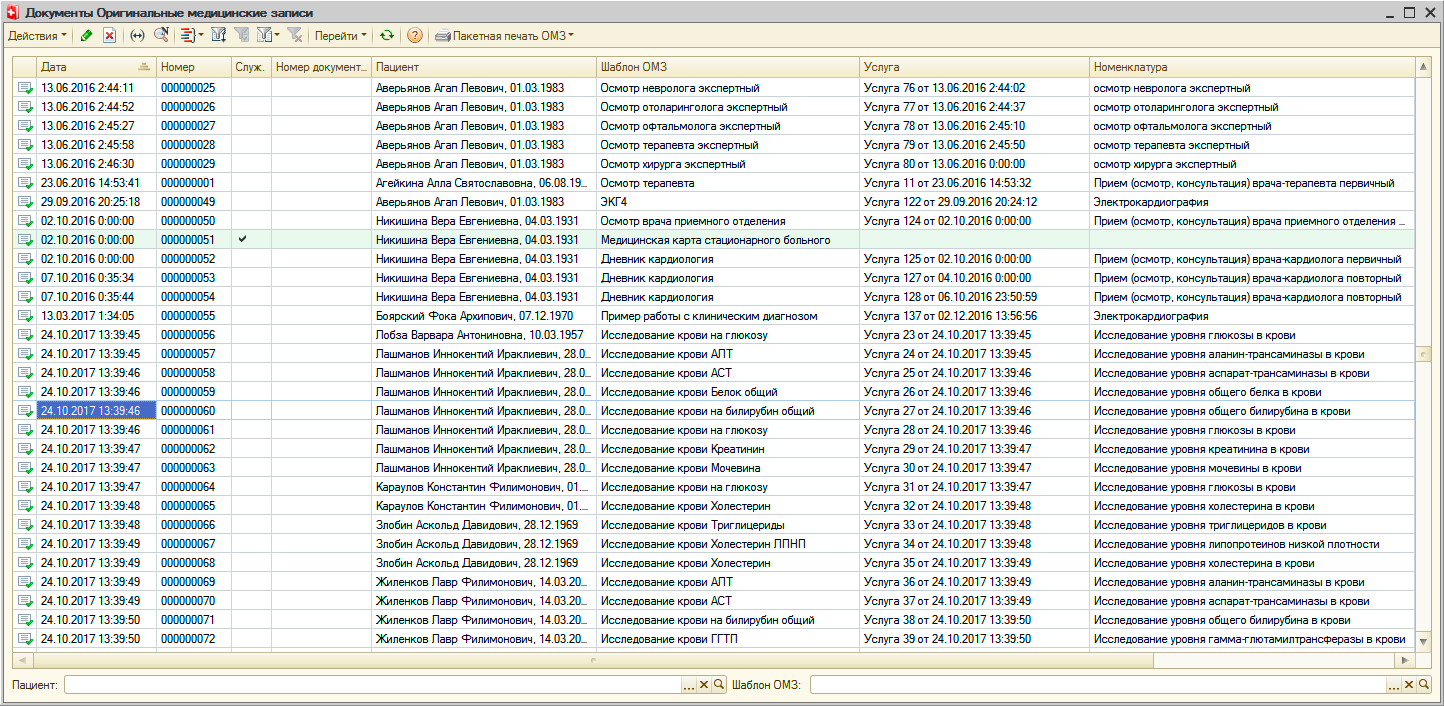Open the Перейти menu
This screenshot has height=706, width=1444.
(340, 35)
